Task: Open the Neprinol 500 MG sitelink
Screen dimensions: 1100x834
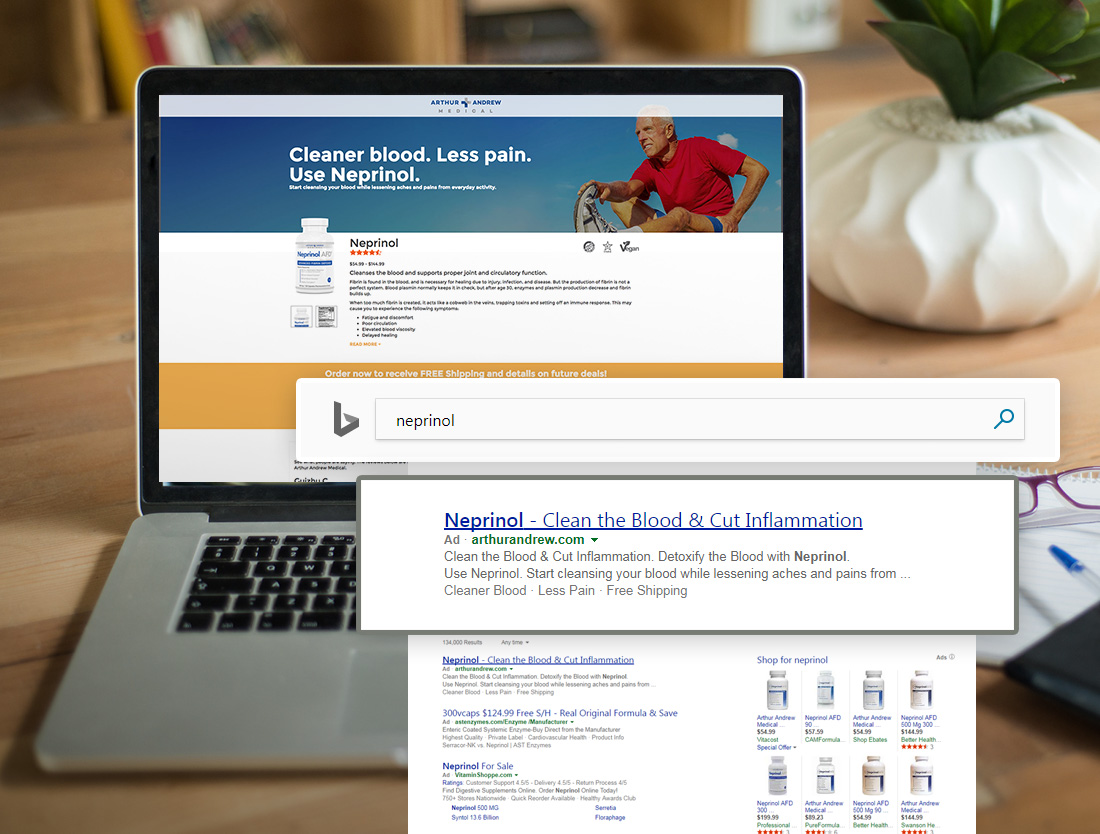Action: click(475, 808)
